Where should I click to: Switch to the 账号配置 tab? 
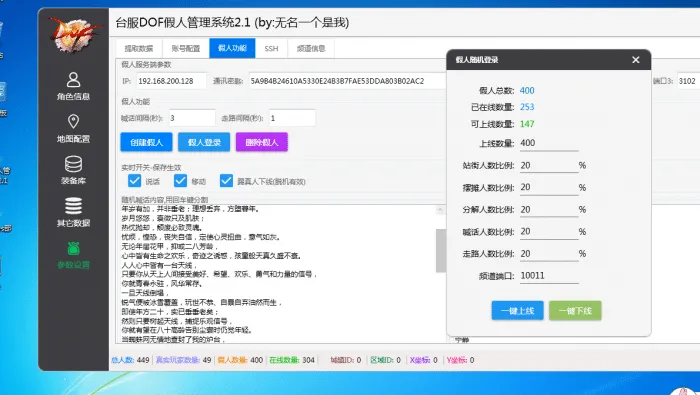tap(186, 48)
